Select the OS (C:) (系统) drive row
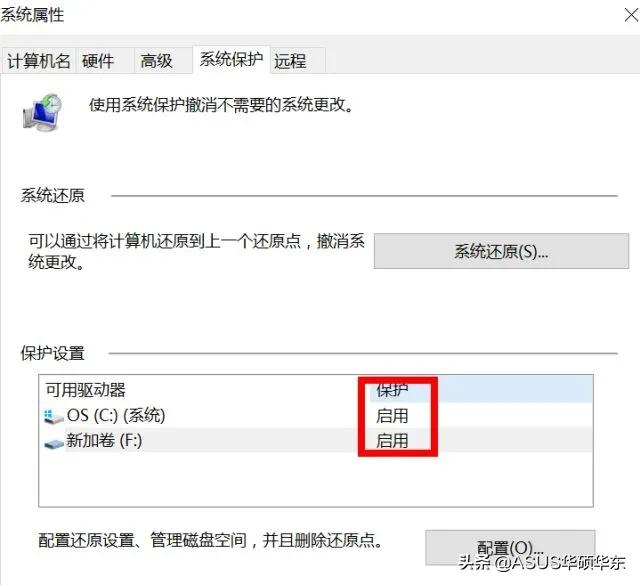The height and width of the screenshot is (585, 640). click(316, 416)
